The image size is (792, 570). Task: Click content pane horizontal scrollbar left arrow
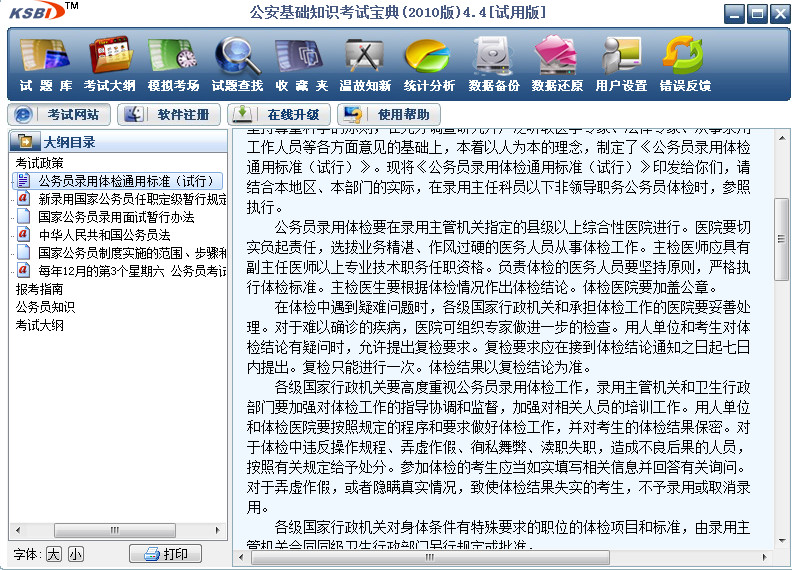coord(241,557)
